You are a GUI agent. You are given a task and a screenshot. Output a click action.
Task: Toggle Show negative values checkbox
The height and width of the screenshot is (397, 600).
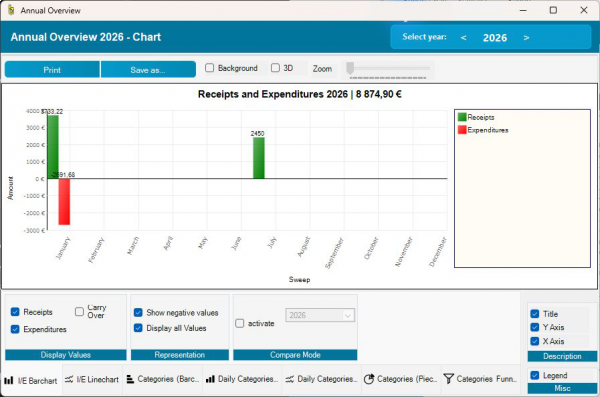[138, 312]
